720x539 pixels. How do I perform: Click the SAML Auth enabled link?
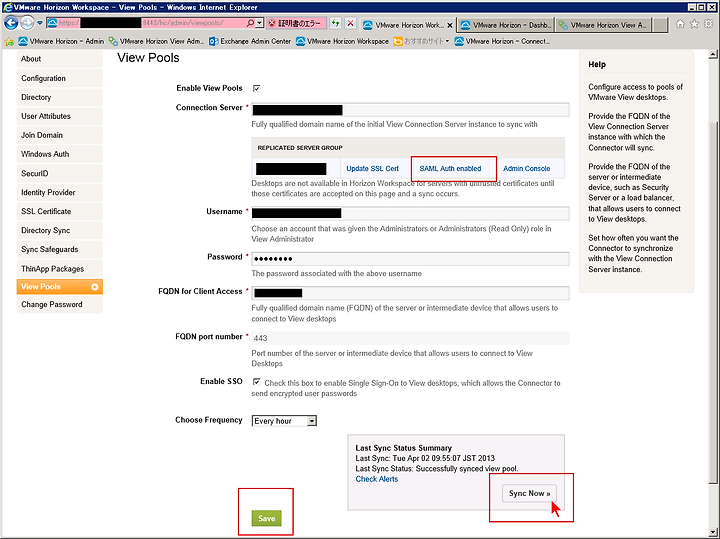click(450, 168)
